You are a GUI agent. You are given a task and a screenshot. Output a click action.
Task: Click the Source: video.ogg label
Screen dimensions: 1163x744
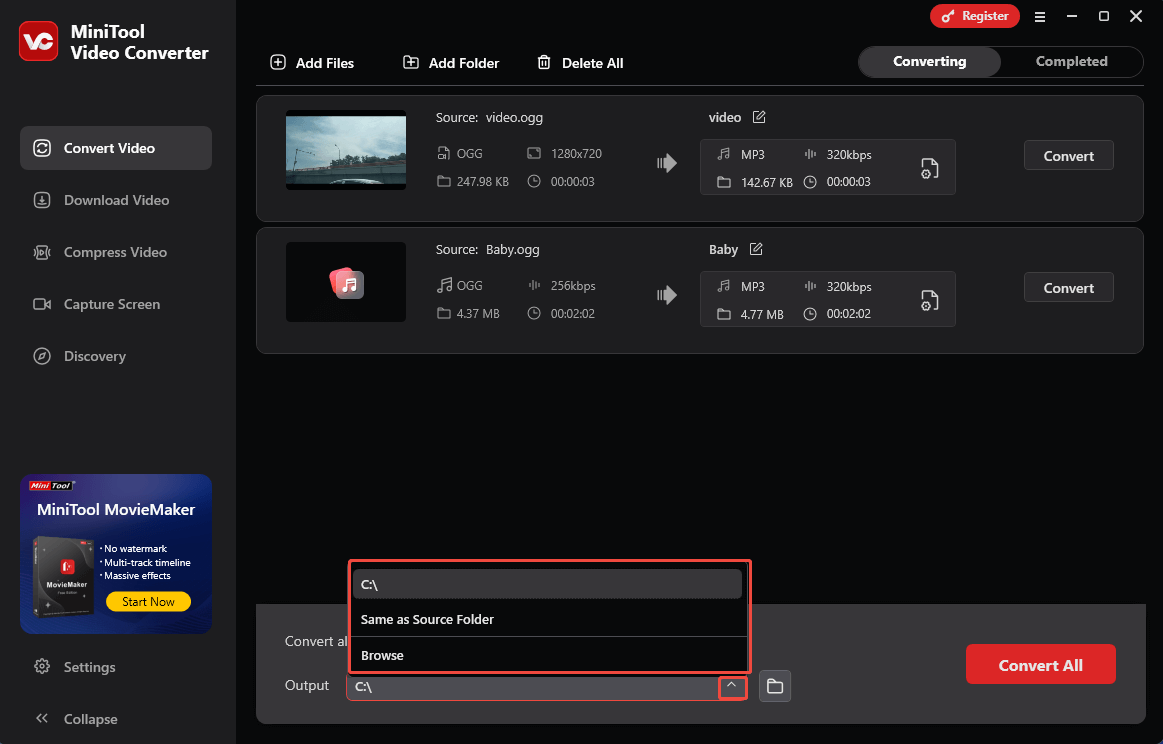[x=489, y=117]
